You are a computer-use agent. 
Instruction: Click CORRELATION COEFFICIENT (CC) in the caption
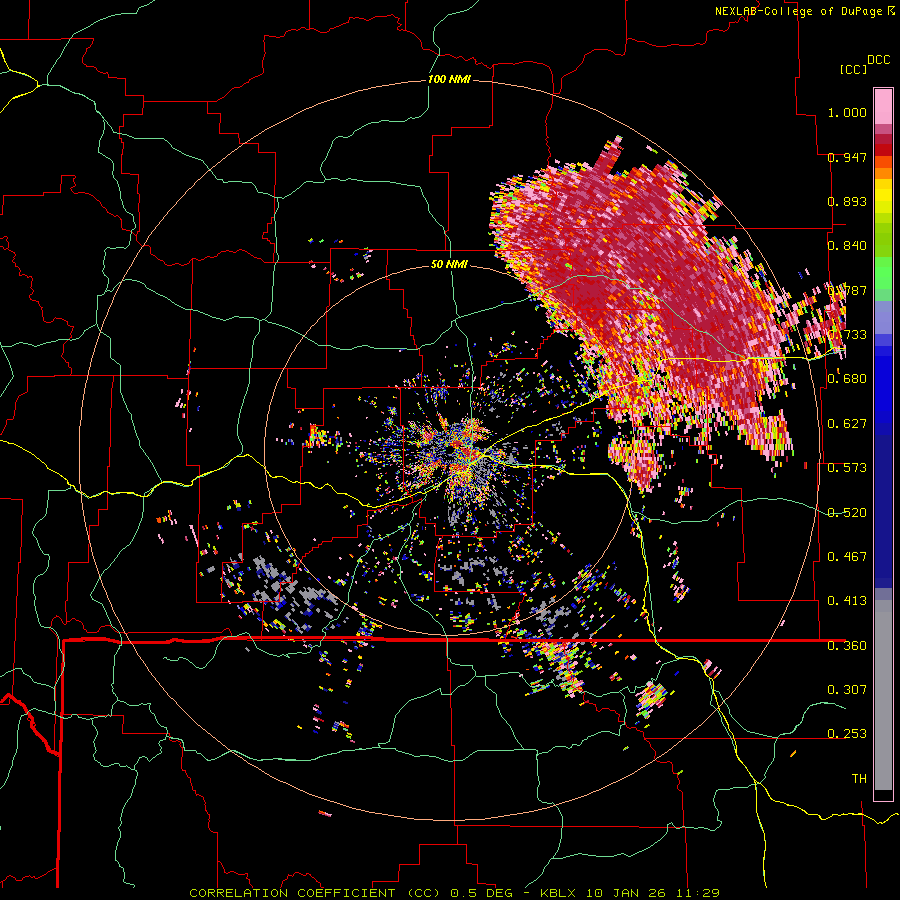coord(315,893)
